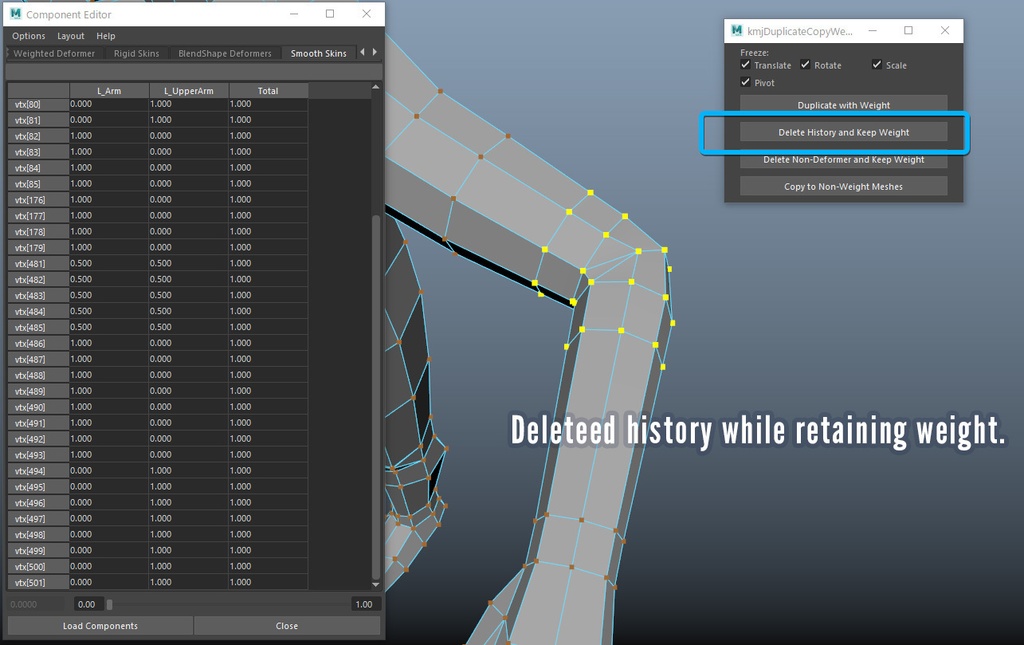1024x645 pixels.
Task: Click Delete History and Keep Weight
Action: point(843,133)
